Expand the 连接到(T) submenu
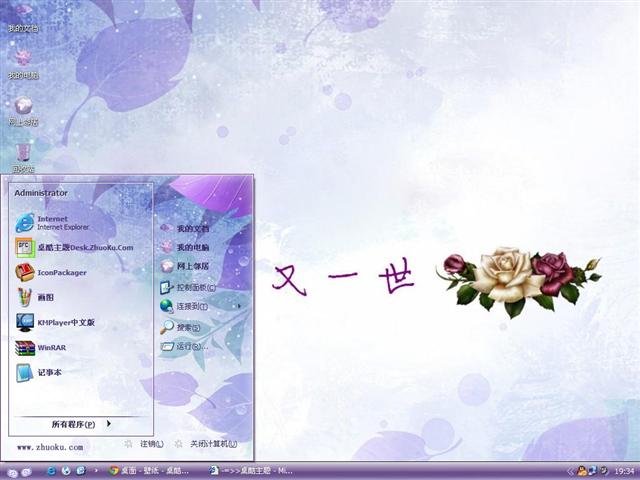 pos(200,306)
